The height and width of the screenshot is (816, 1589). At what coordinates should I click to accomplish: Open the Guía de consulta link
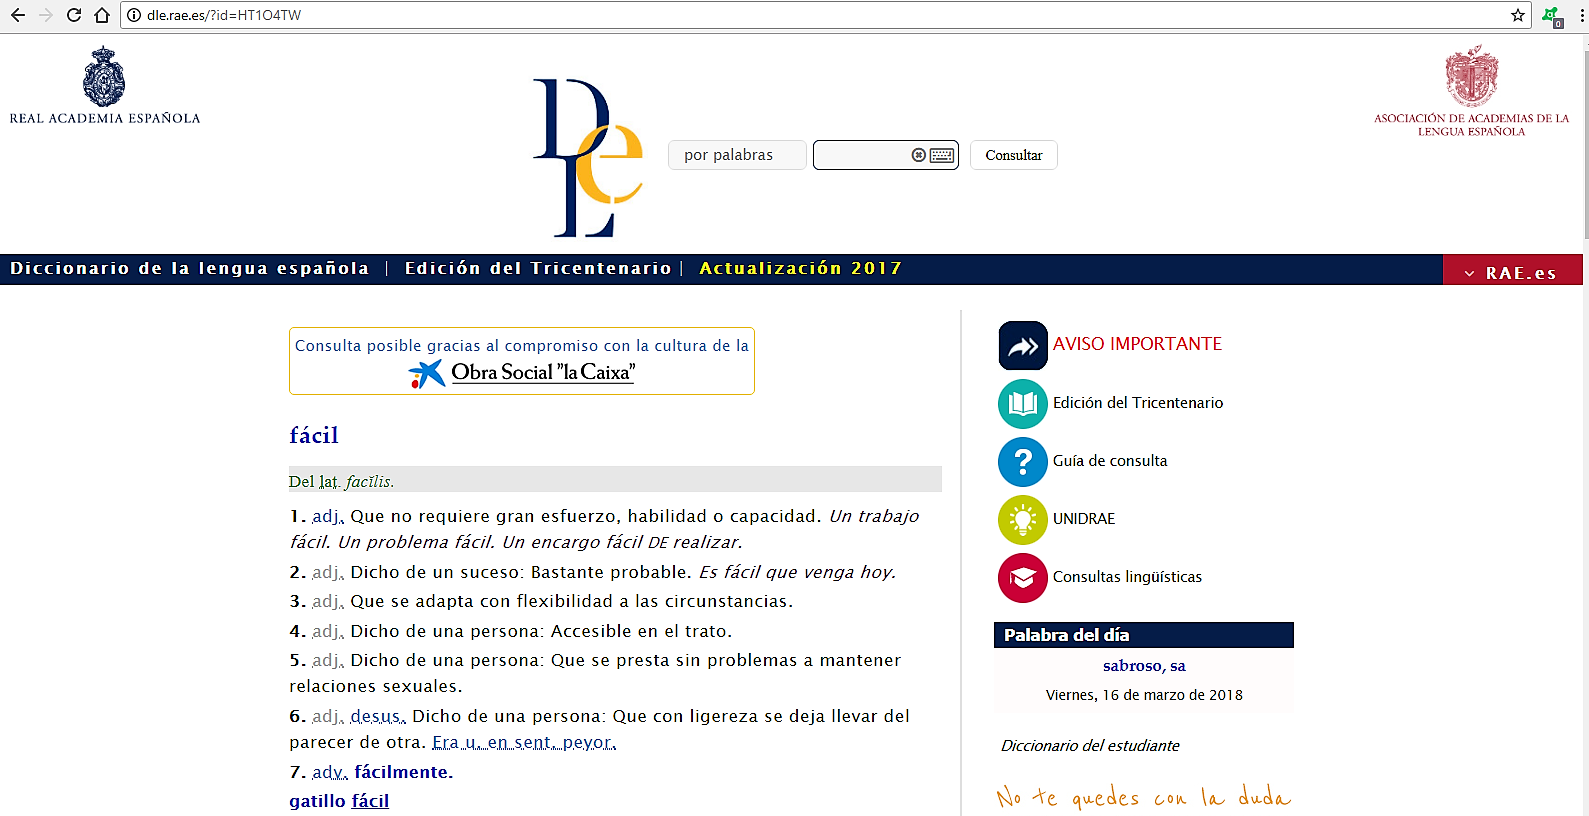tap(1110, 461)
